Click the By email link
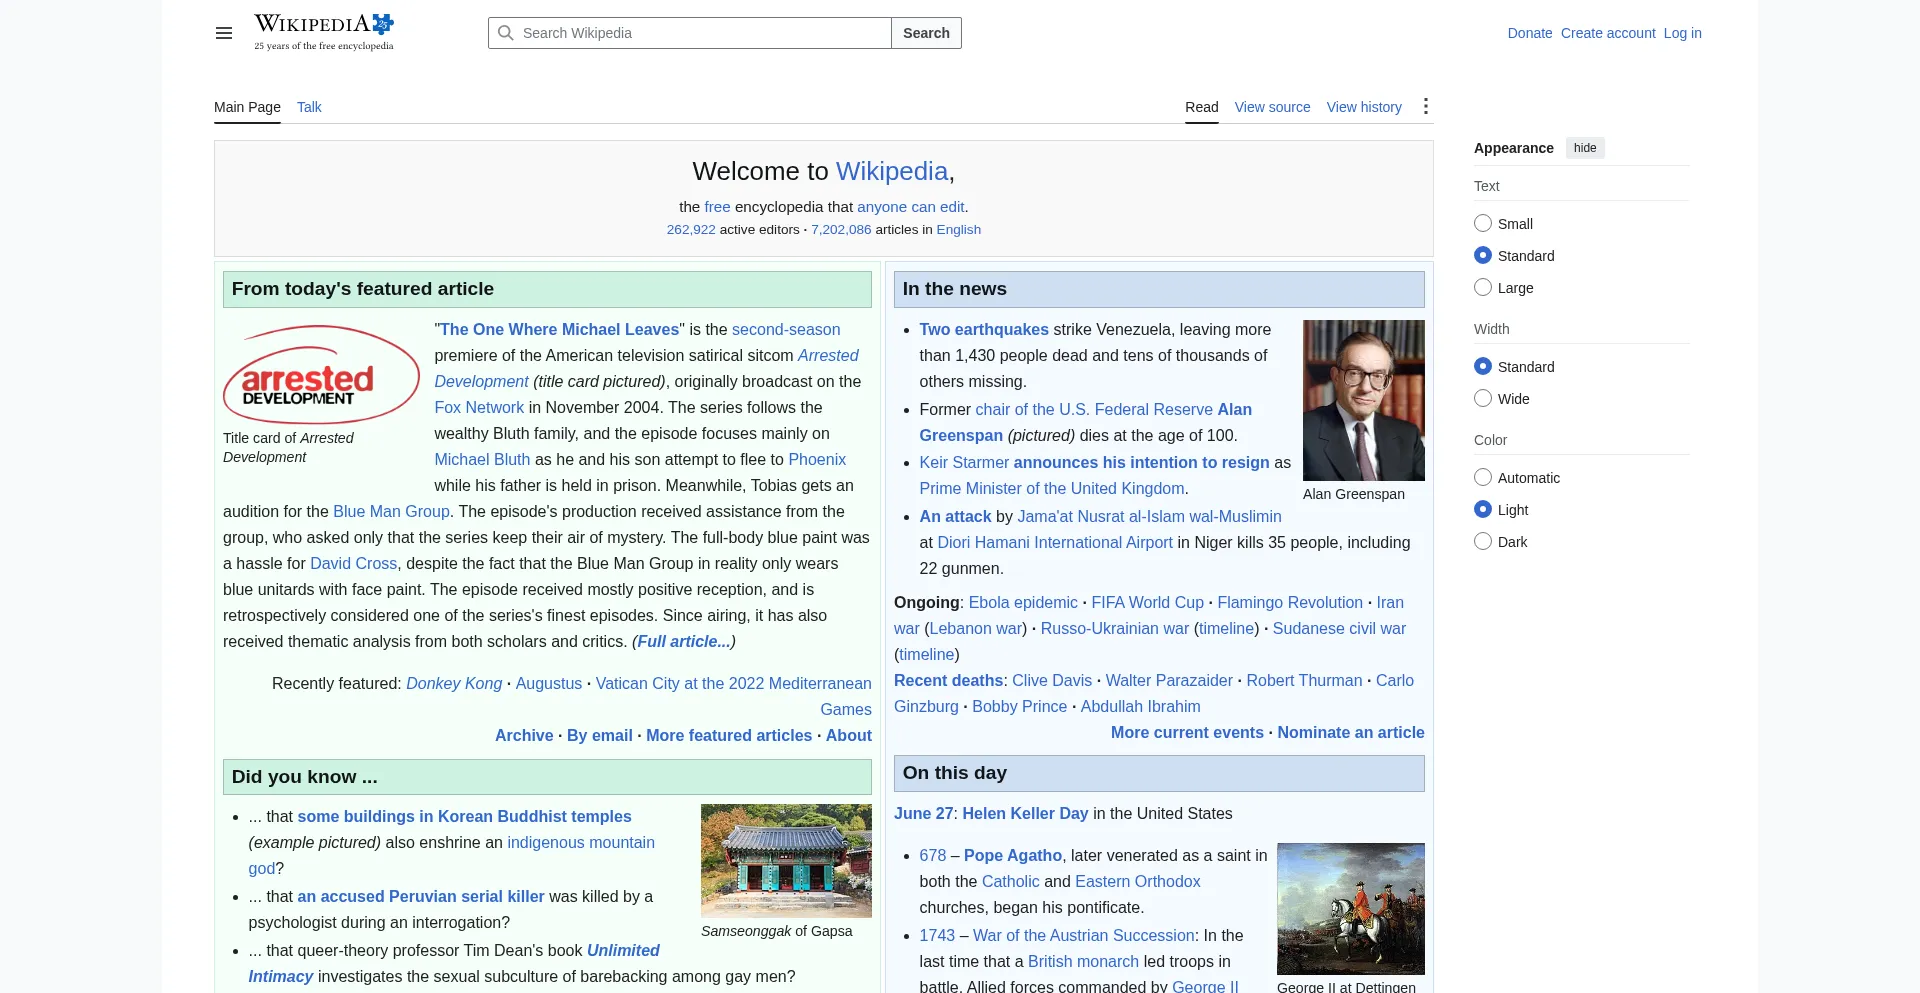Viewport: 1920px width, 993px height. 600,735
